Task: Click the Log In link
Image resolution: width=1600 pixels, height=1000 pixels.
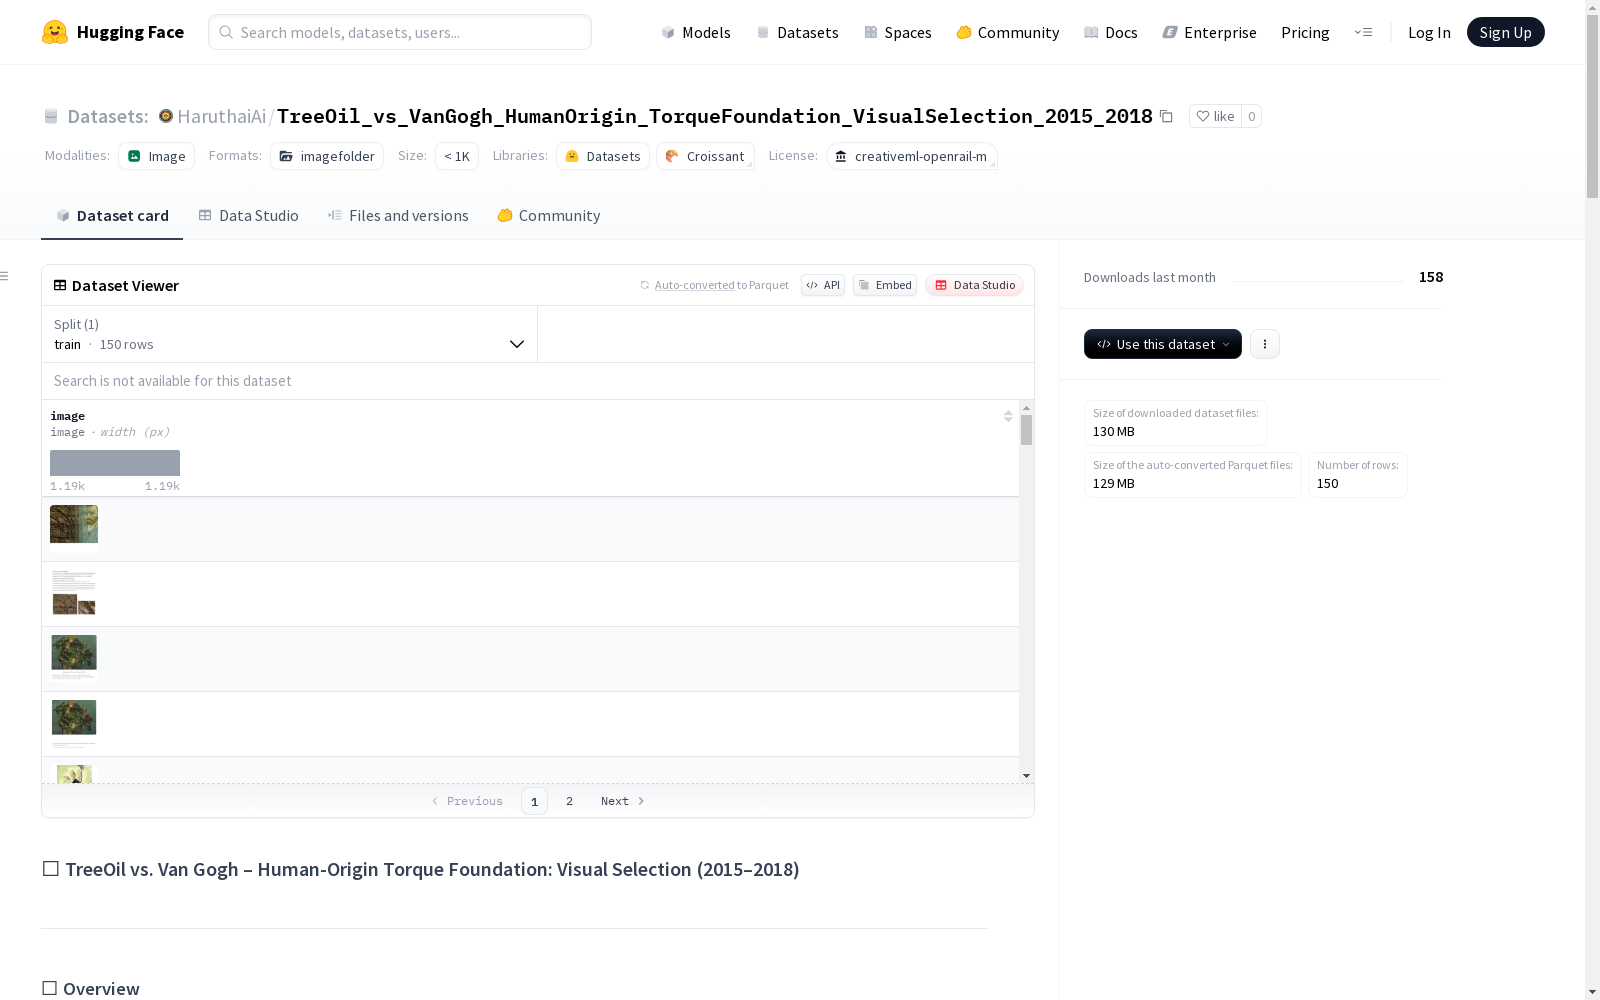Action: tap(1429, 32)
